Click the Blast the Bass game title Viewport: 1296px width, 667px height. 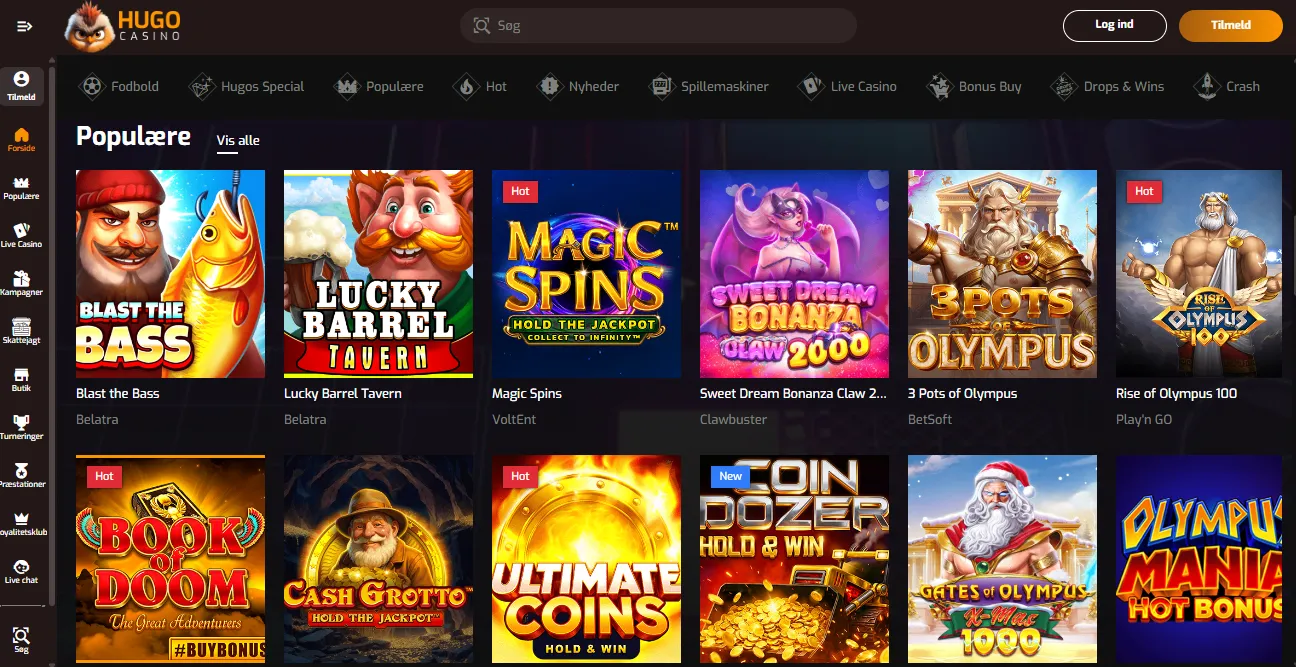[x=118, y=394]
